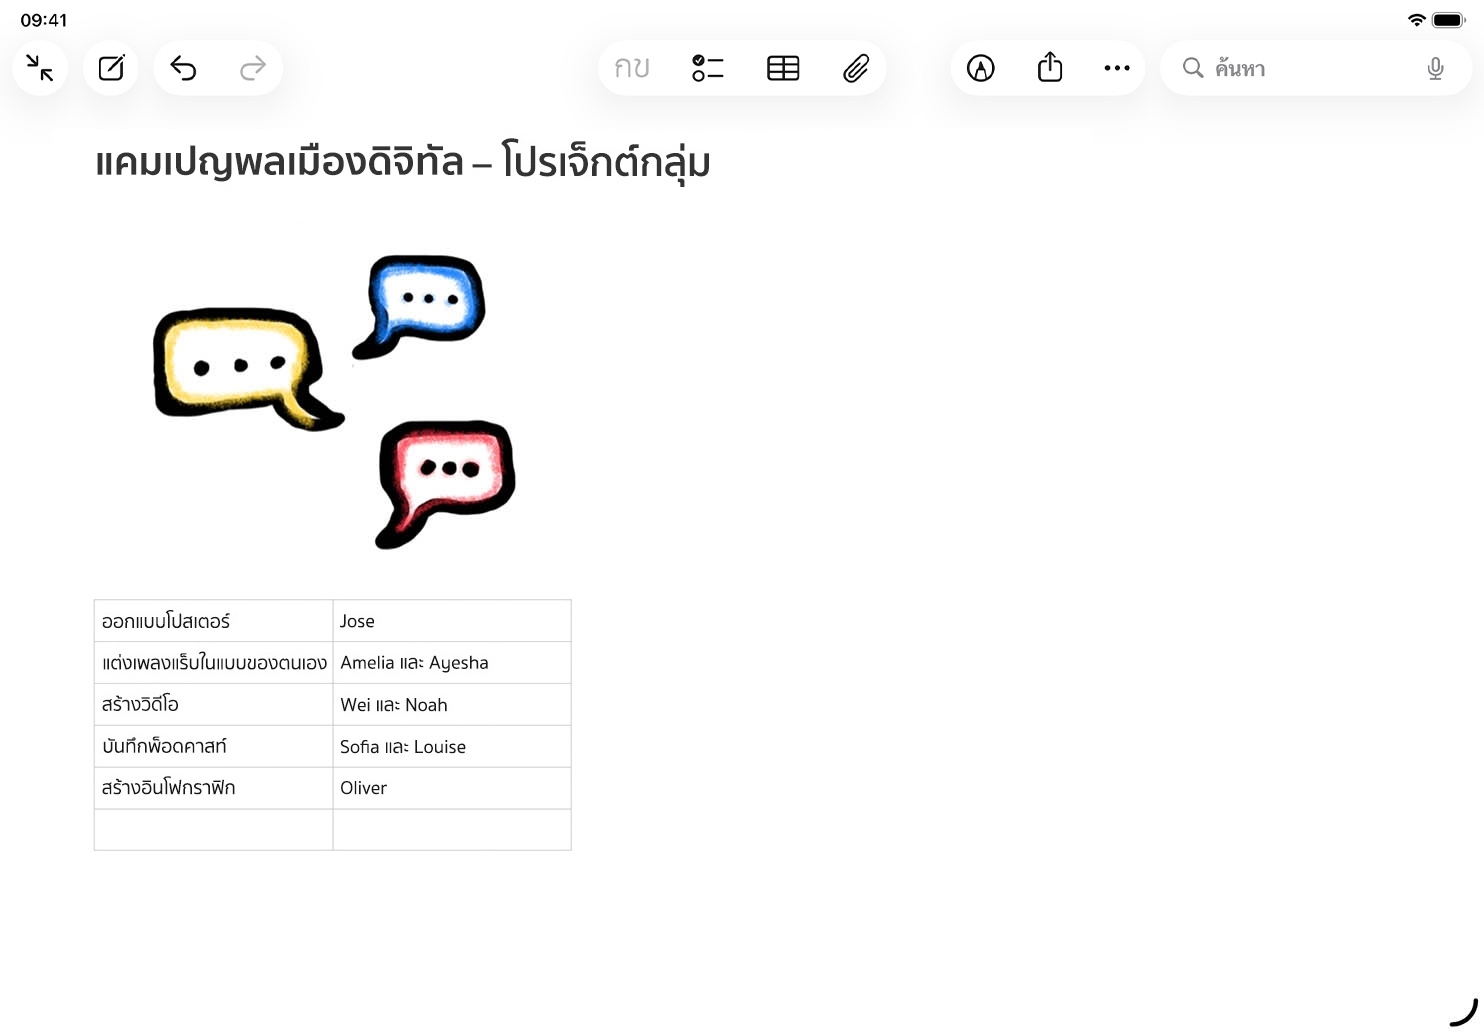Tap the corner swipe handle at bottom right
The image size is (1484, 1032).
point(1464,1012)
